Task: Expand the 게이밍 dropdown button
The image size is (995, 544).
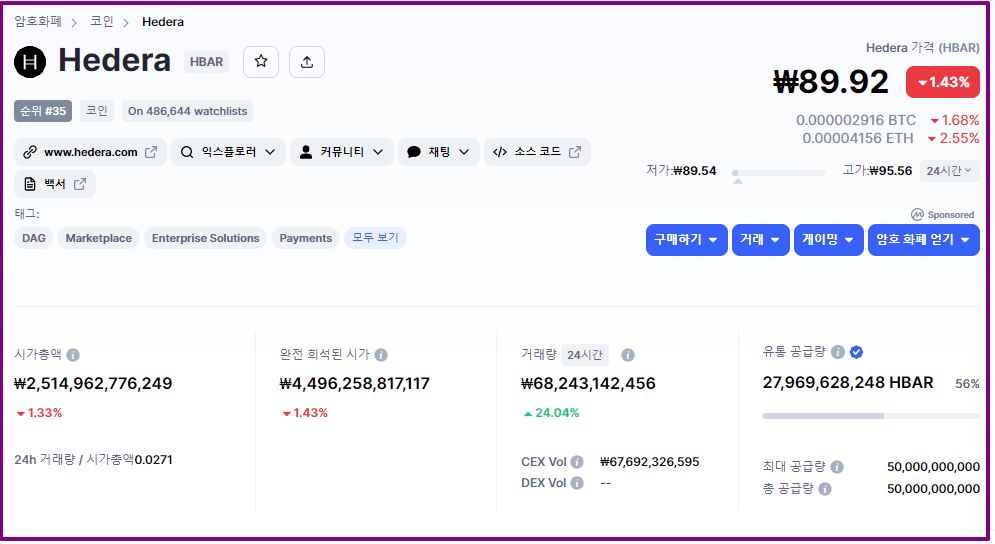Action: pos(828,240)
